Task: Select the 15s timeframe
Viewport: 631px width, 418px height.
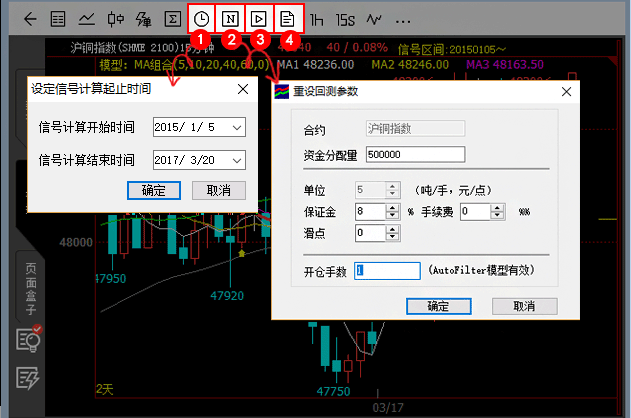Action: 345,18
